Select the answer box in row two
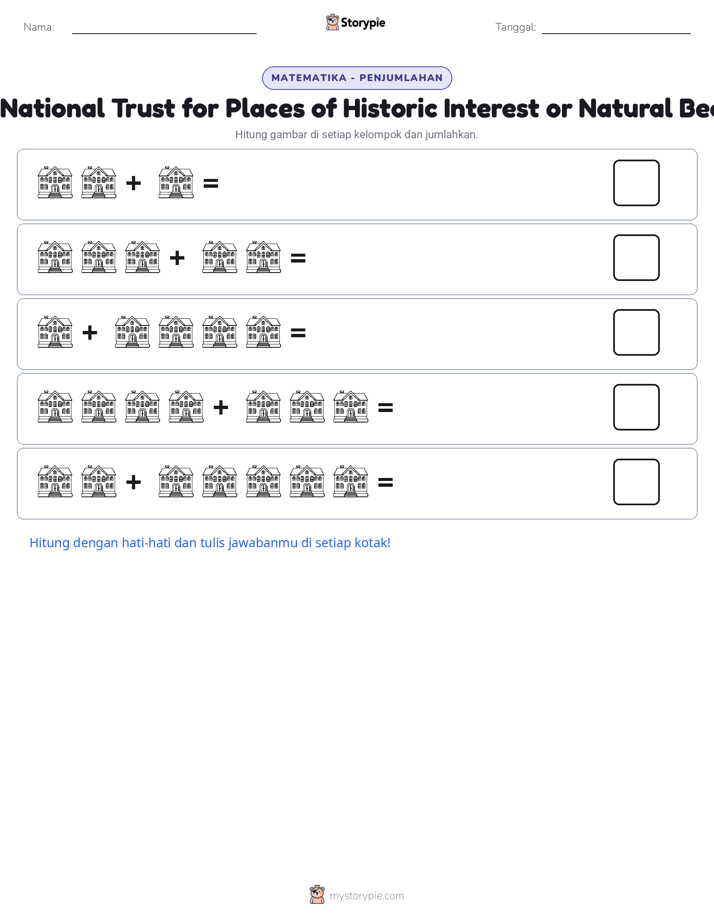714x924 pixels. (636, 258)
